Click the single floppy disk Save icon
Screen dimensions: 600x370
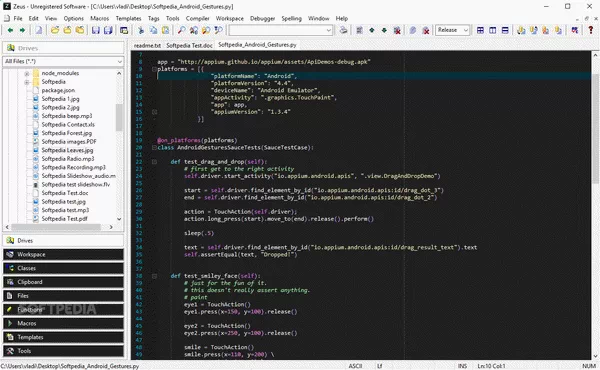[96, 30]
